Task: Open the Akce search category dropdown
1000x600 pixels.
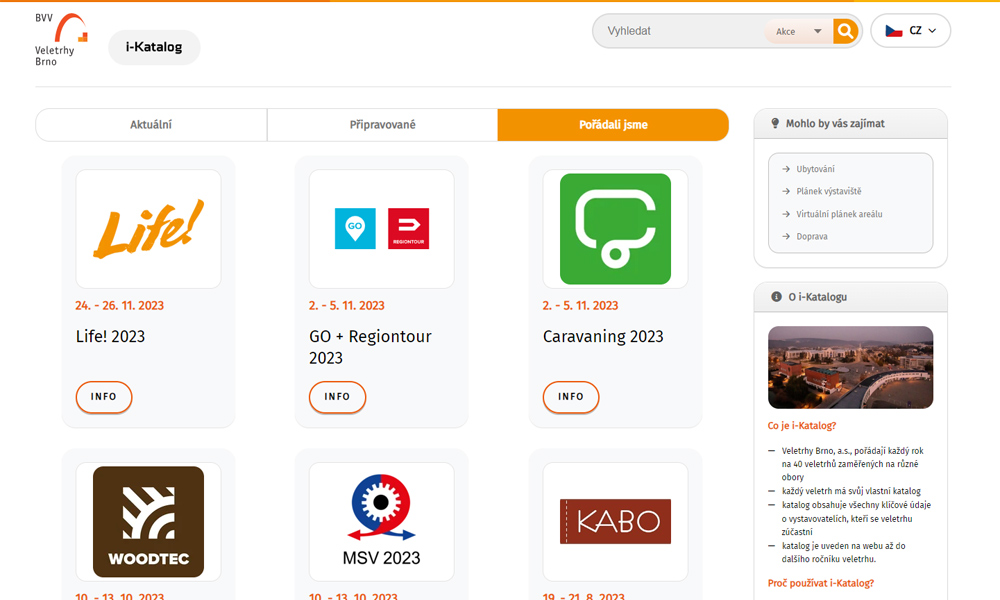Action: [x=798, y=31]
